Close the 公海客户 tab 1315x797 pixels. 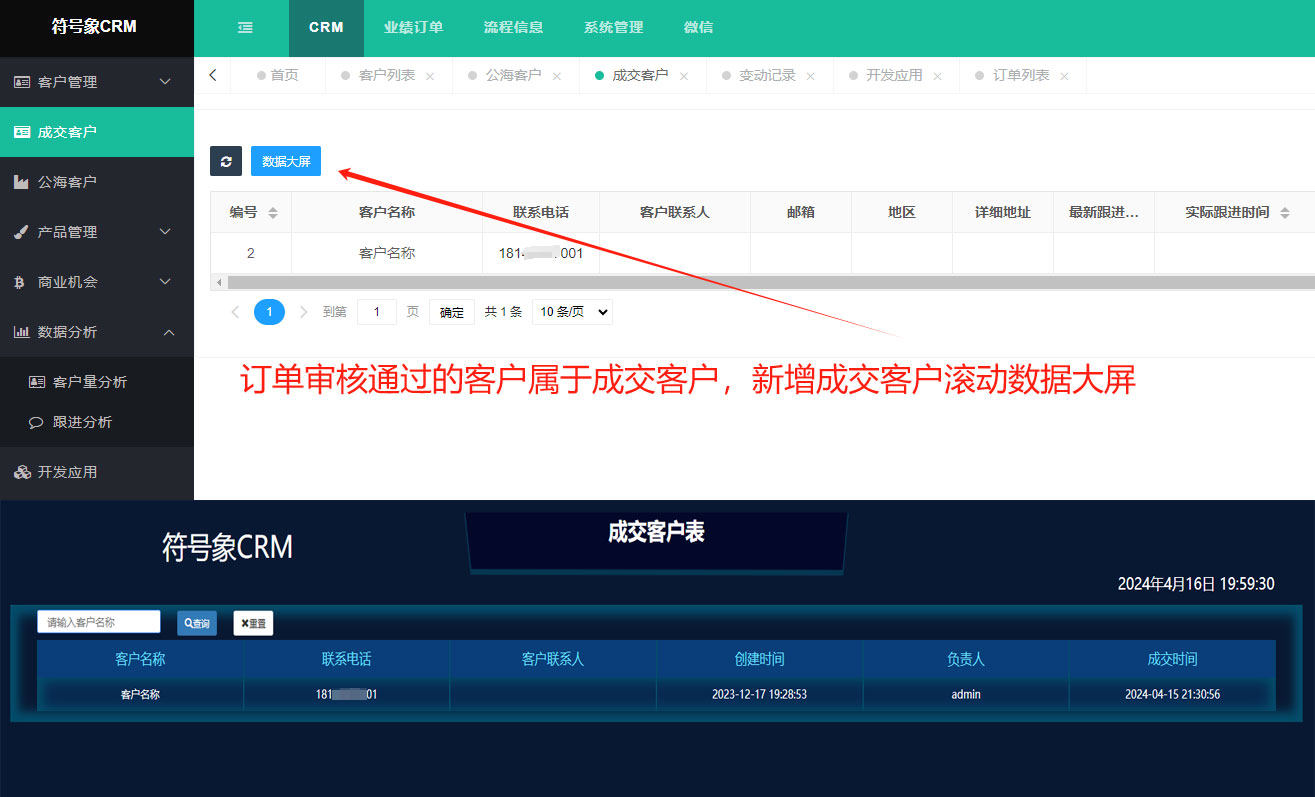click(x=557, y=76)
